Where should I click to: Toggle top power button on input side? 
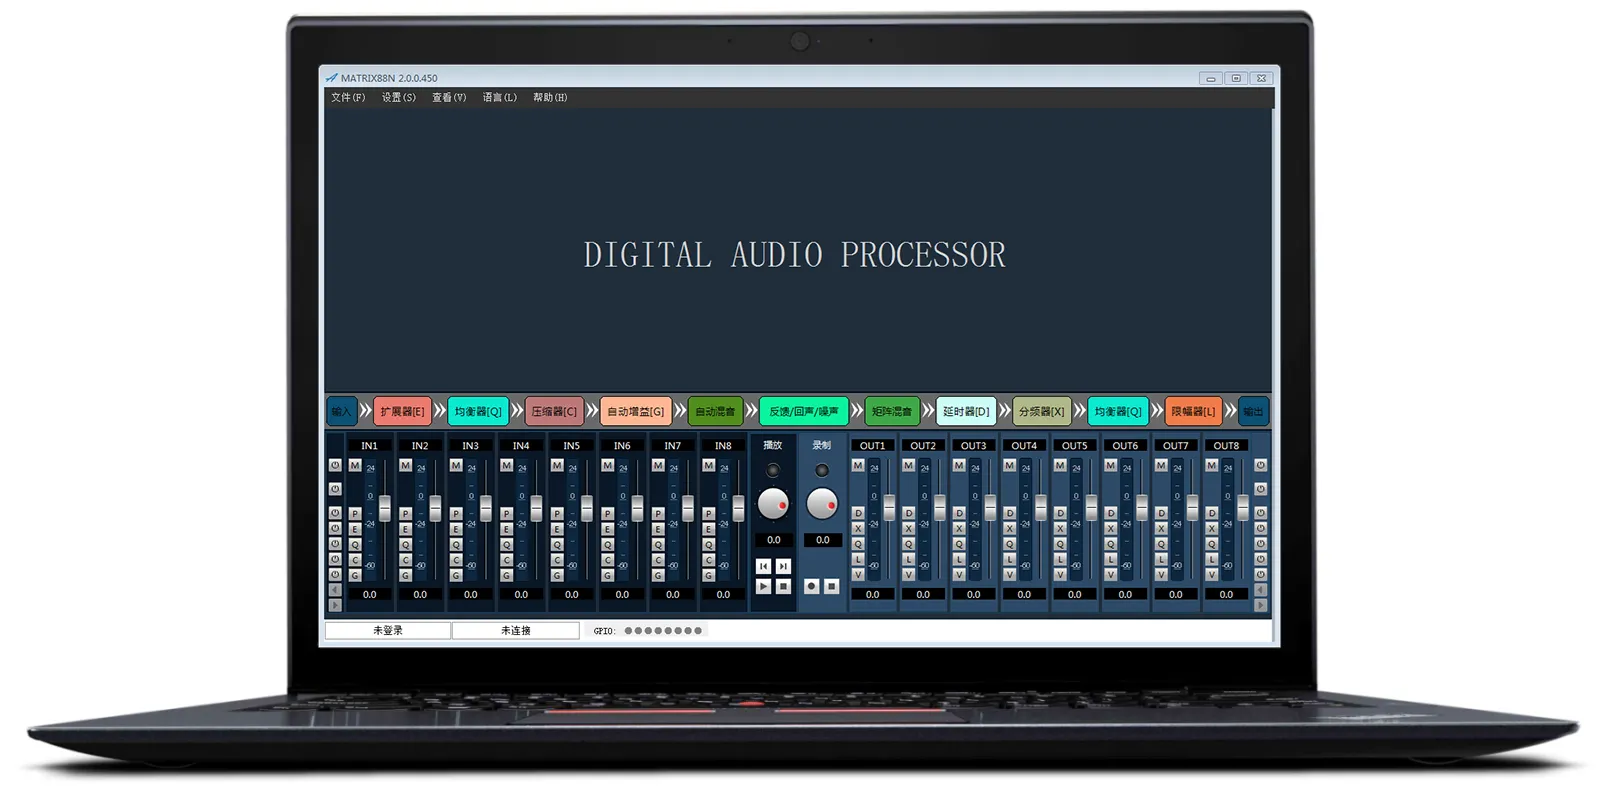click(335, 466)
